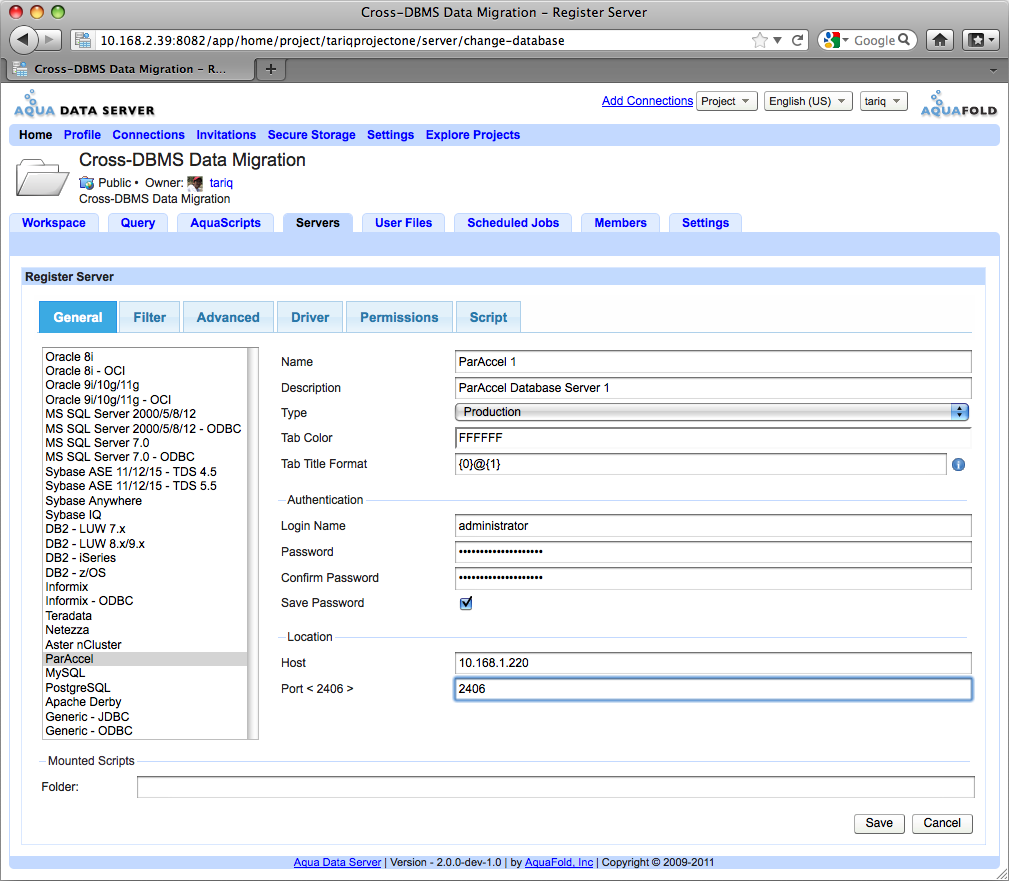The width and height of the screenshot is (1009, 881).
Task: Switch to the Advanced tab
Action: pos(228,317)
